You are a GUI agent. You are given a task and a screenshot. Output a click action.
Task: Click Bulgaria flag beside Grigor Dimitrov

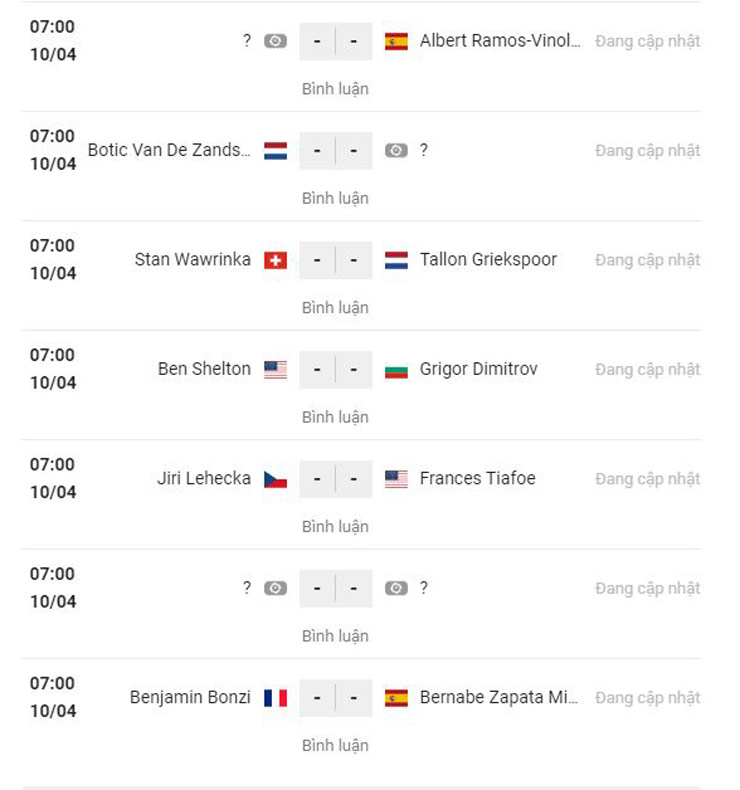(x=396, y=370)
